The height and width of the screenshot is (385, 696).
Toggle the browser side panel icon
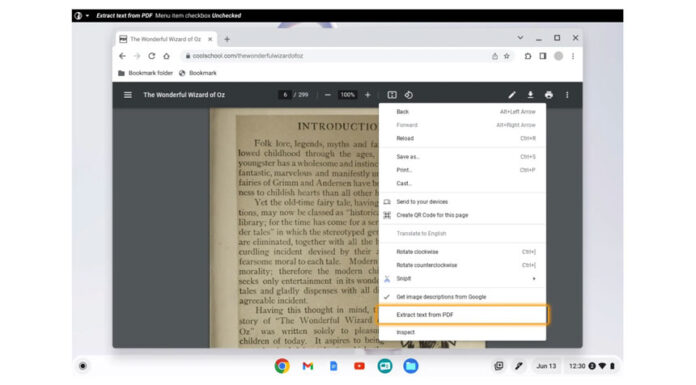543,56
